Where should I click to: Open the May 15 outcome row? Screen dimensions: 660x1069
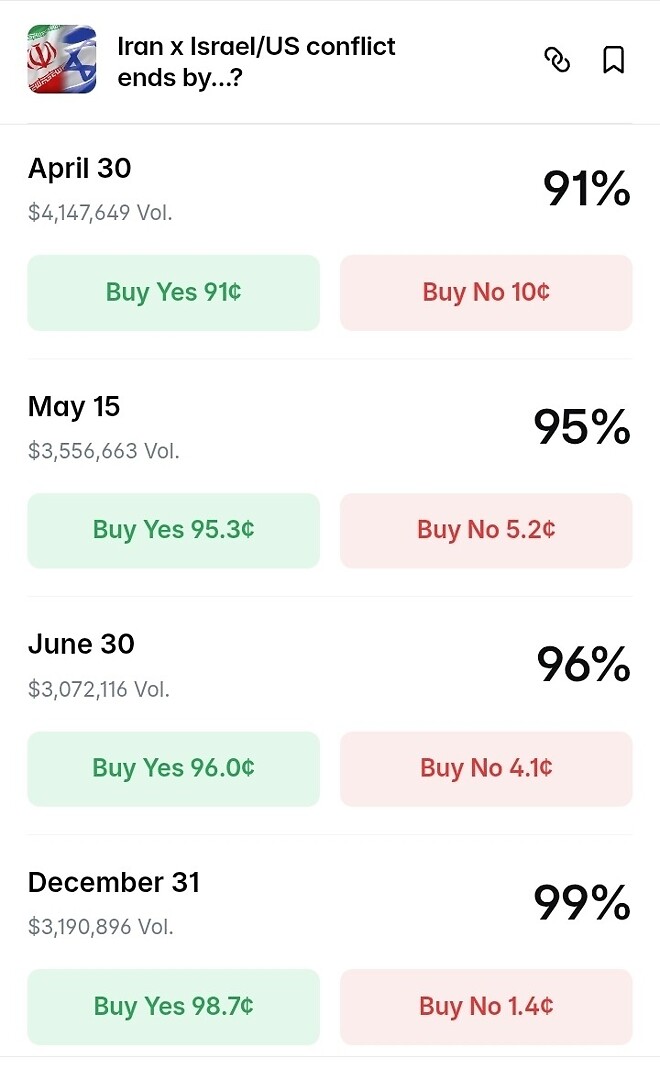(x=74, y=406)
